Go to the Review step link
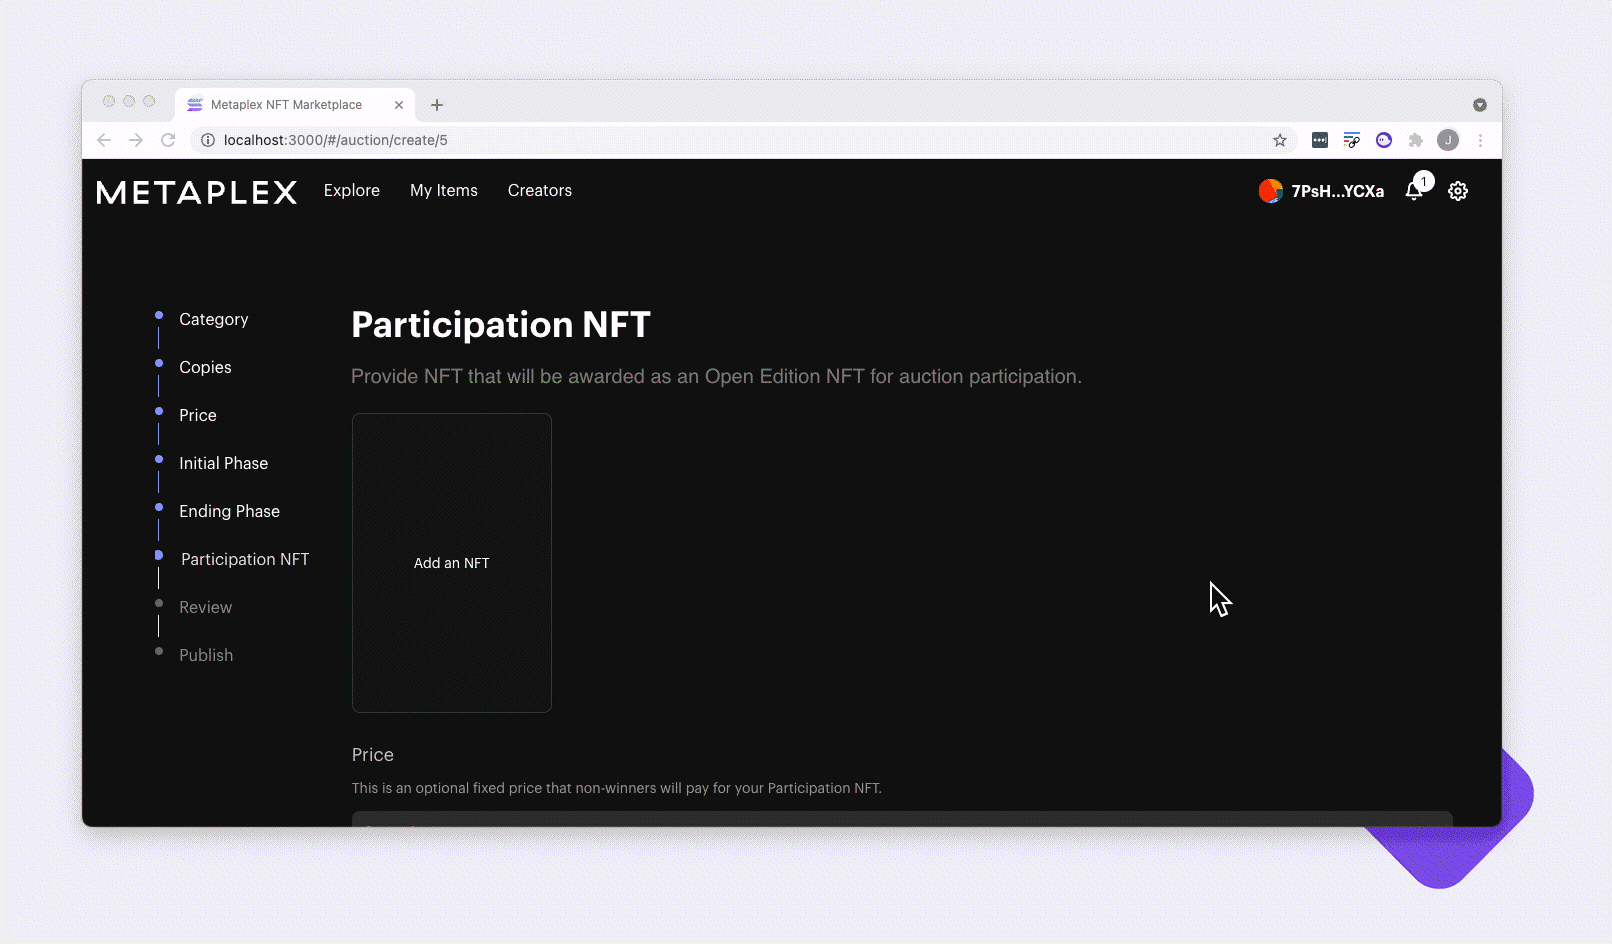Screen dimensions: 1612x944 tap(205, 607)
